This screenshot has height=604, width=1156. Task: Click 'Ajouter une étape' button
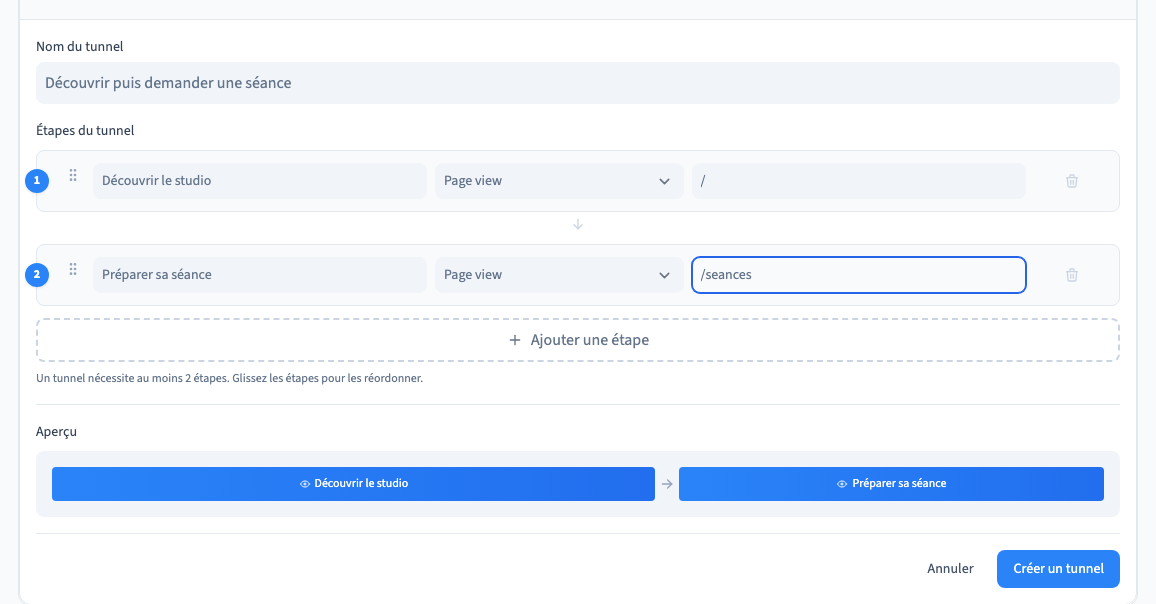pyautogui.click(x=578, y=340)
